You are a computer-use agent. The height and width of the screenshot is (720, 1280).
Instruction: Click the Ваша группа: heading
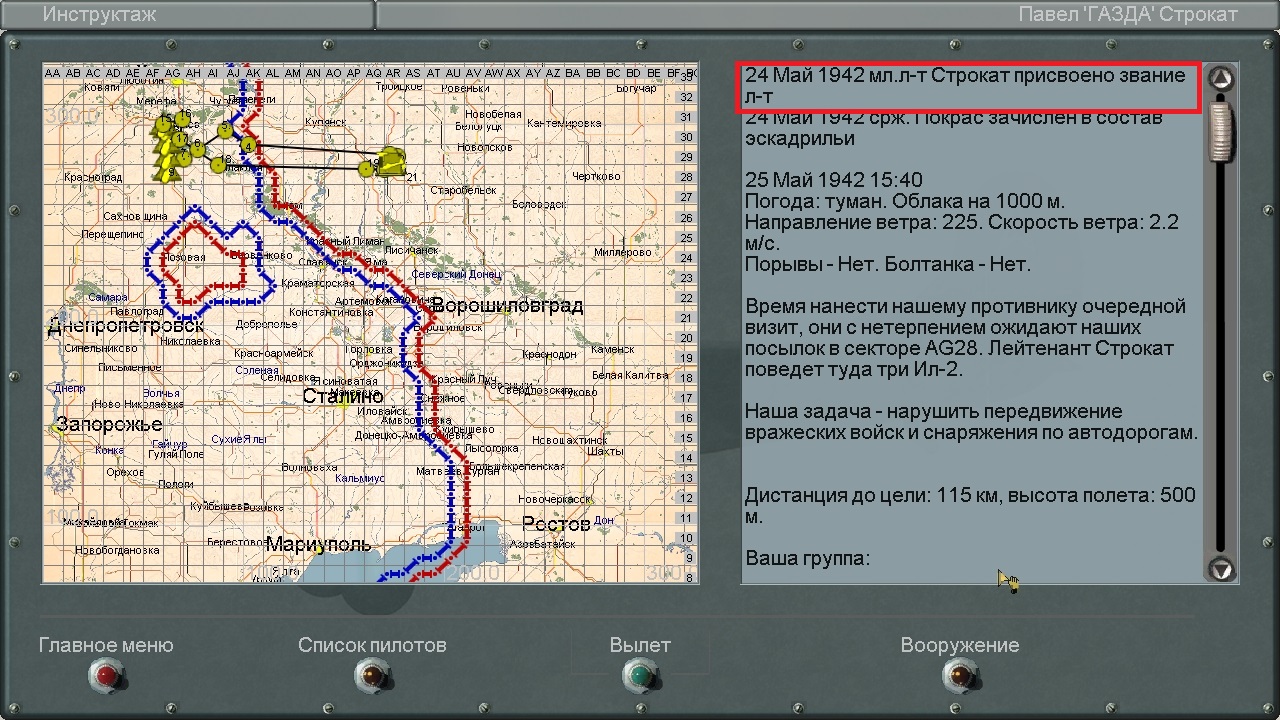tap(808, 558)
